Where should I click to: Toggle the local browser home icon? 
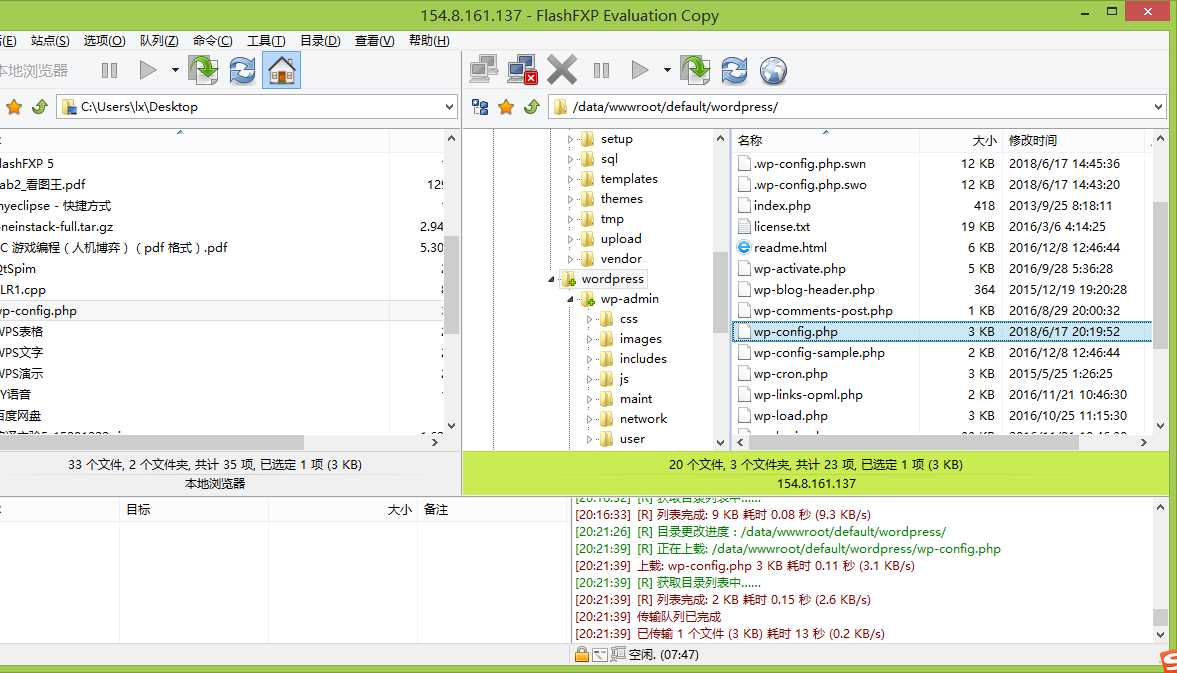pos(281,71)
